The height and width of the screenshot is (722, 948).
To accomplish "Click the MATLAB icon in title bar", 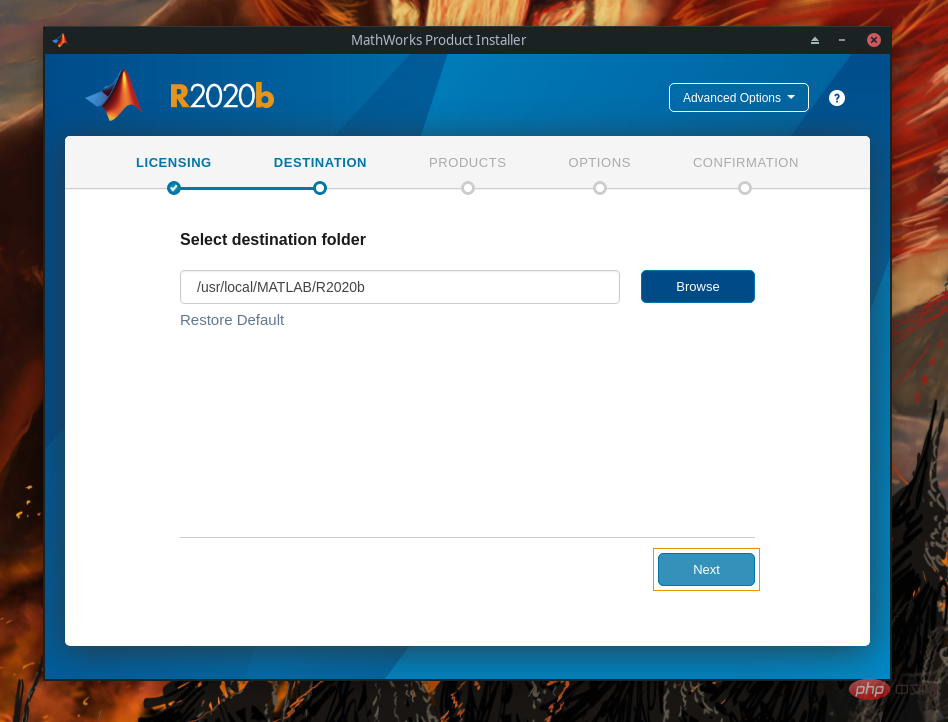I will coord(60,40).
